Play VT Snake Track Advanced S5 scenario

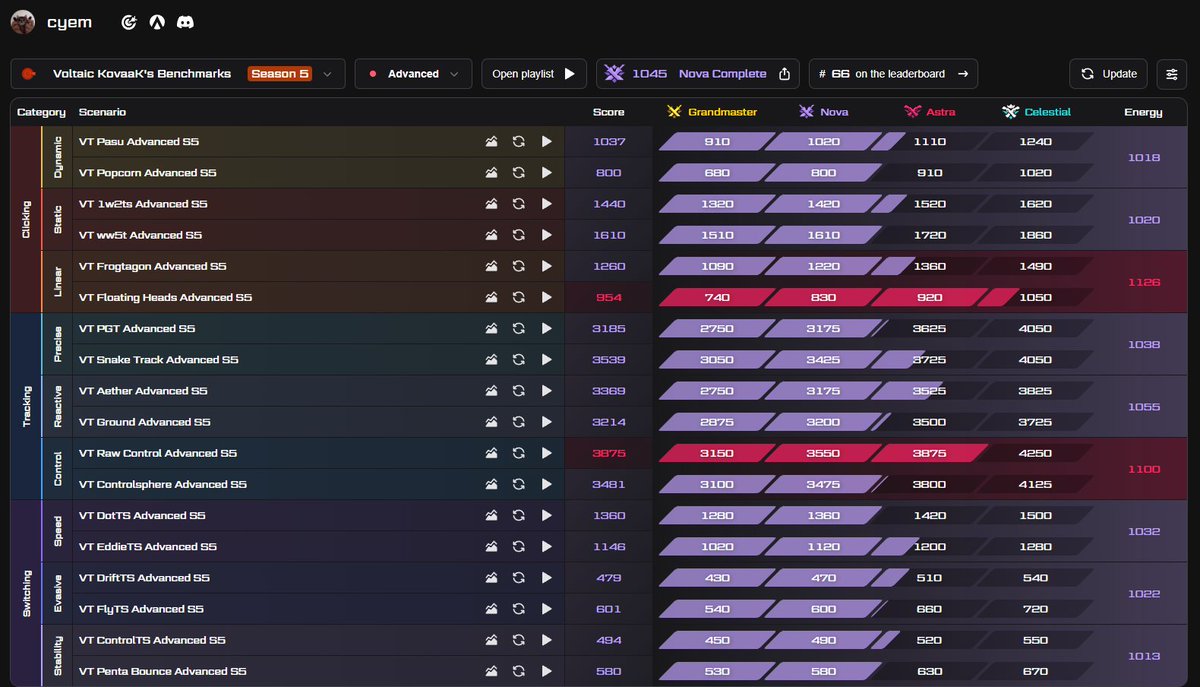pyautogui.click(x=546, y=360)
